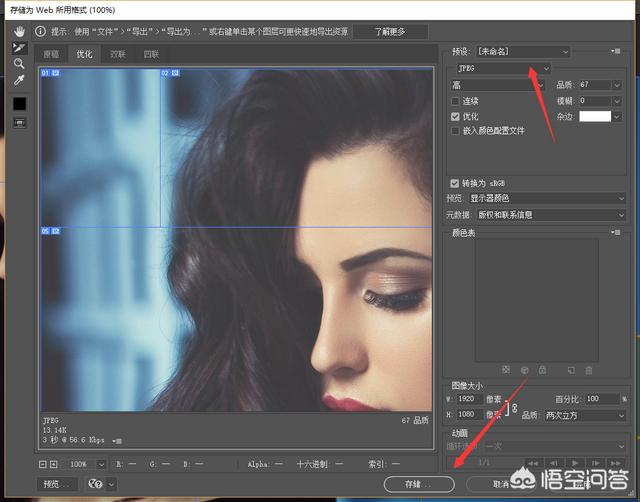Screen dimensions: 640x502
Task: Select the Hand tool
Action: pyautogui.click(x=19, y=31)
